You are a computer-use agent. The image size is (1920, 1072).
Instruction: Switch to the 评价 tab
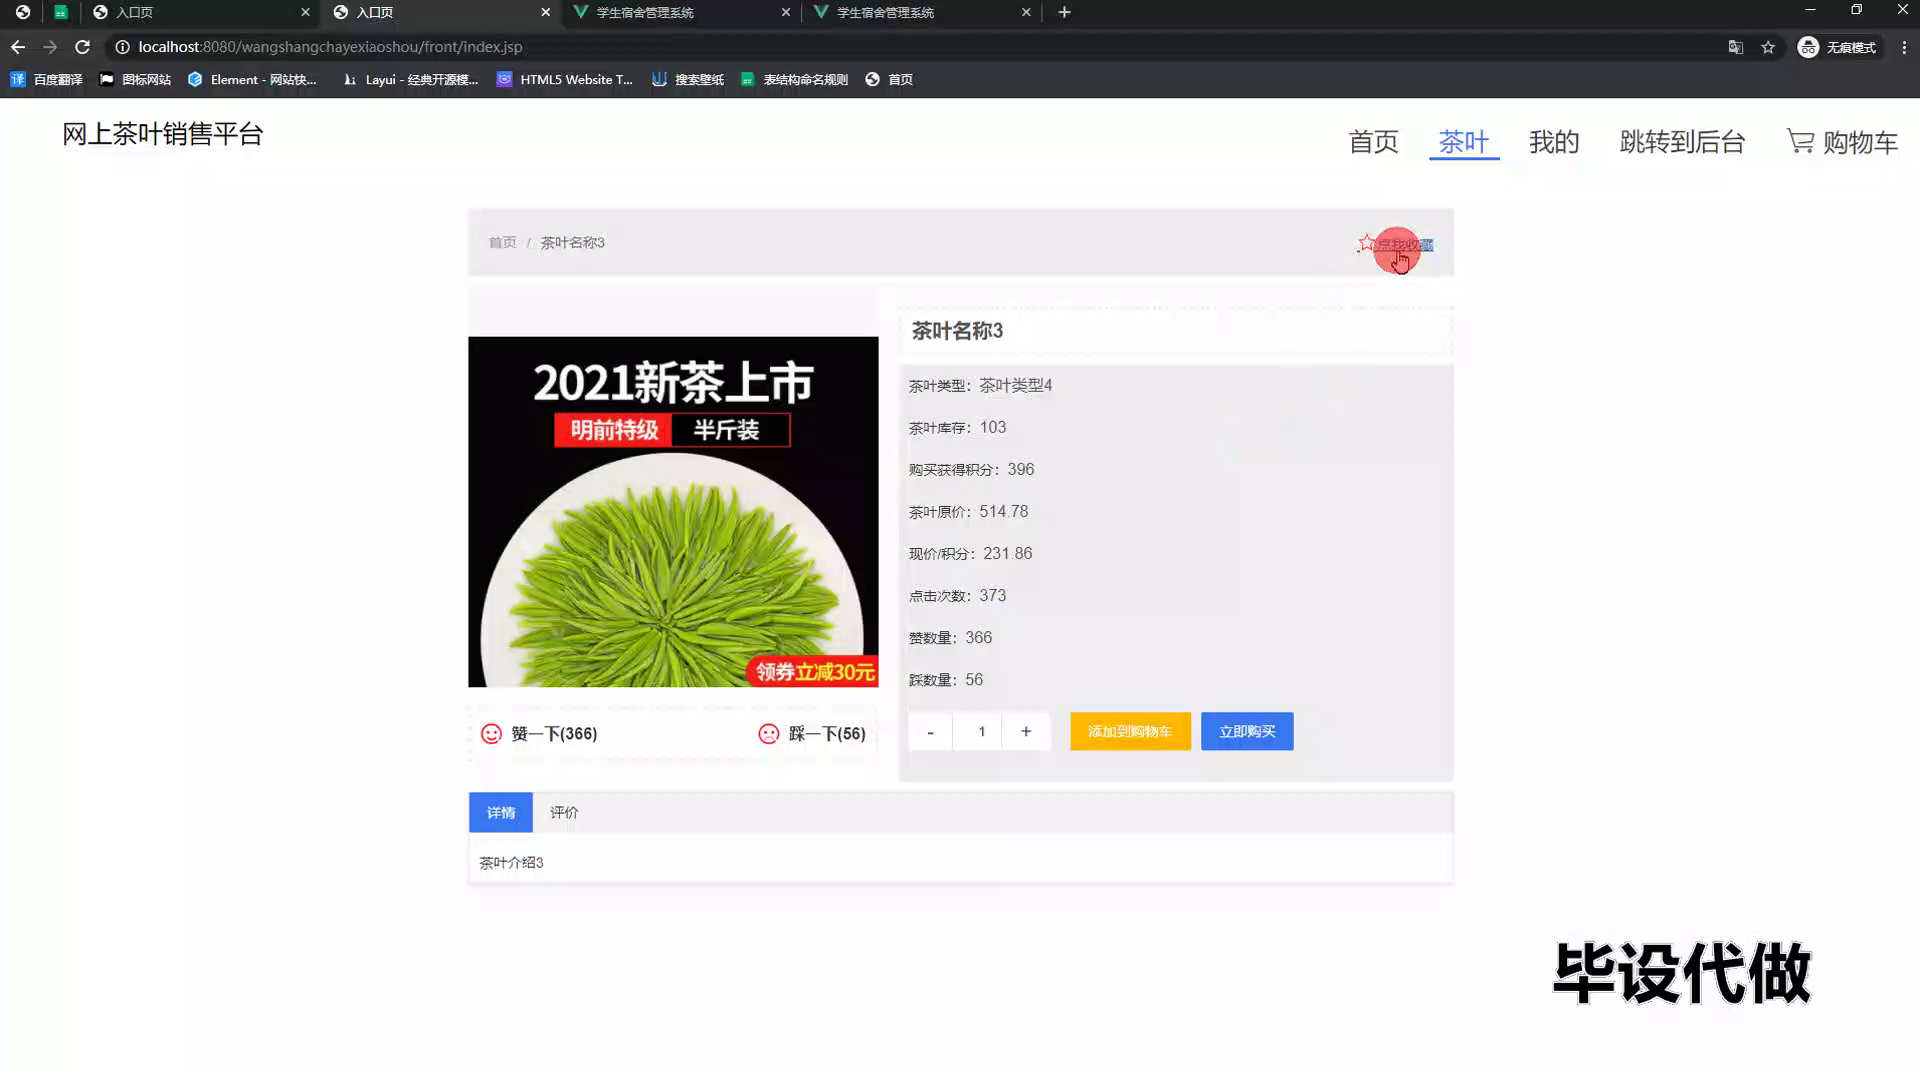[564, 812]
